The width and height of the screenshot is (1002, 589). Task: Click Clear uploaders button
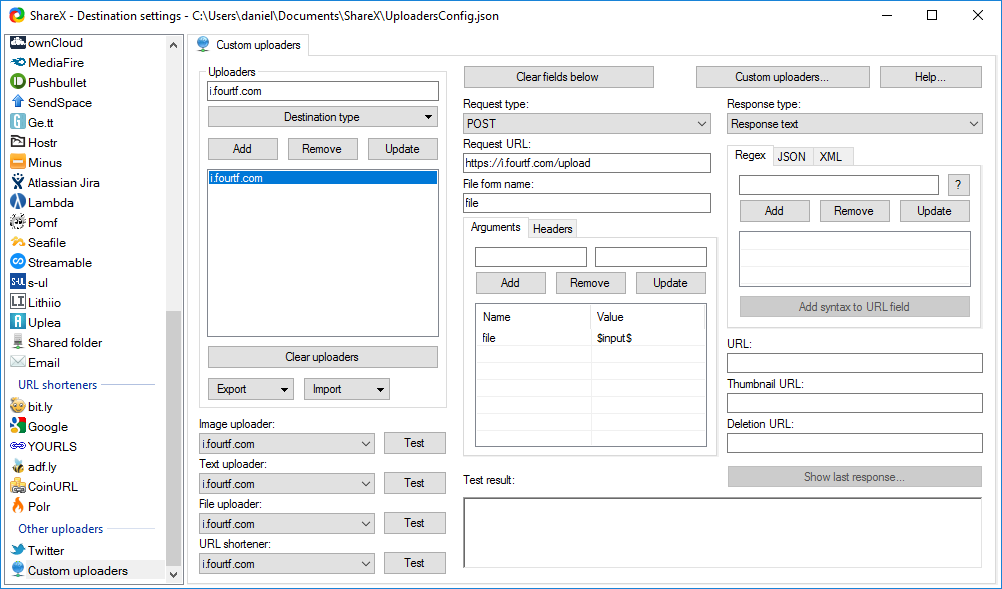pyautogui.click(x=323, y=357)
